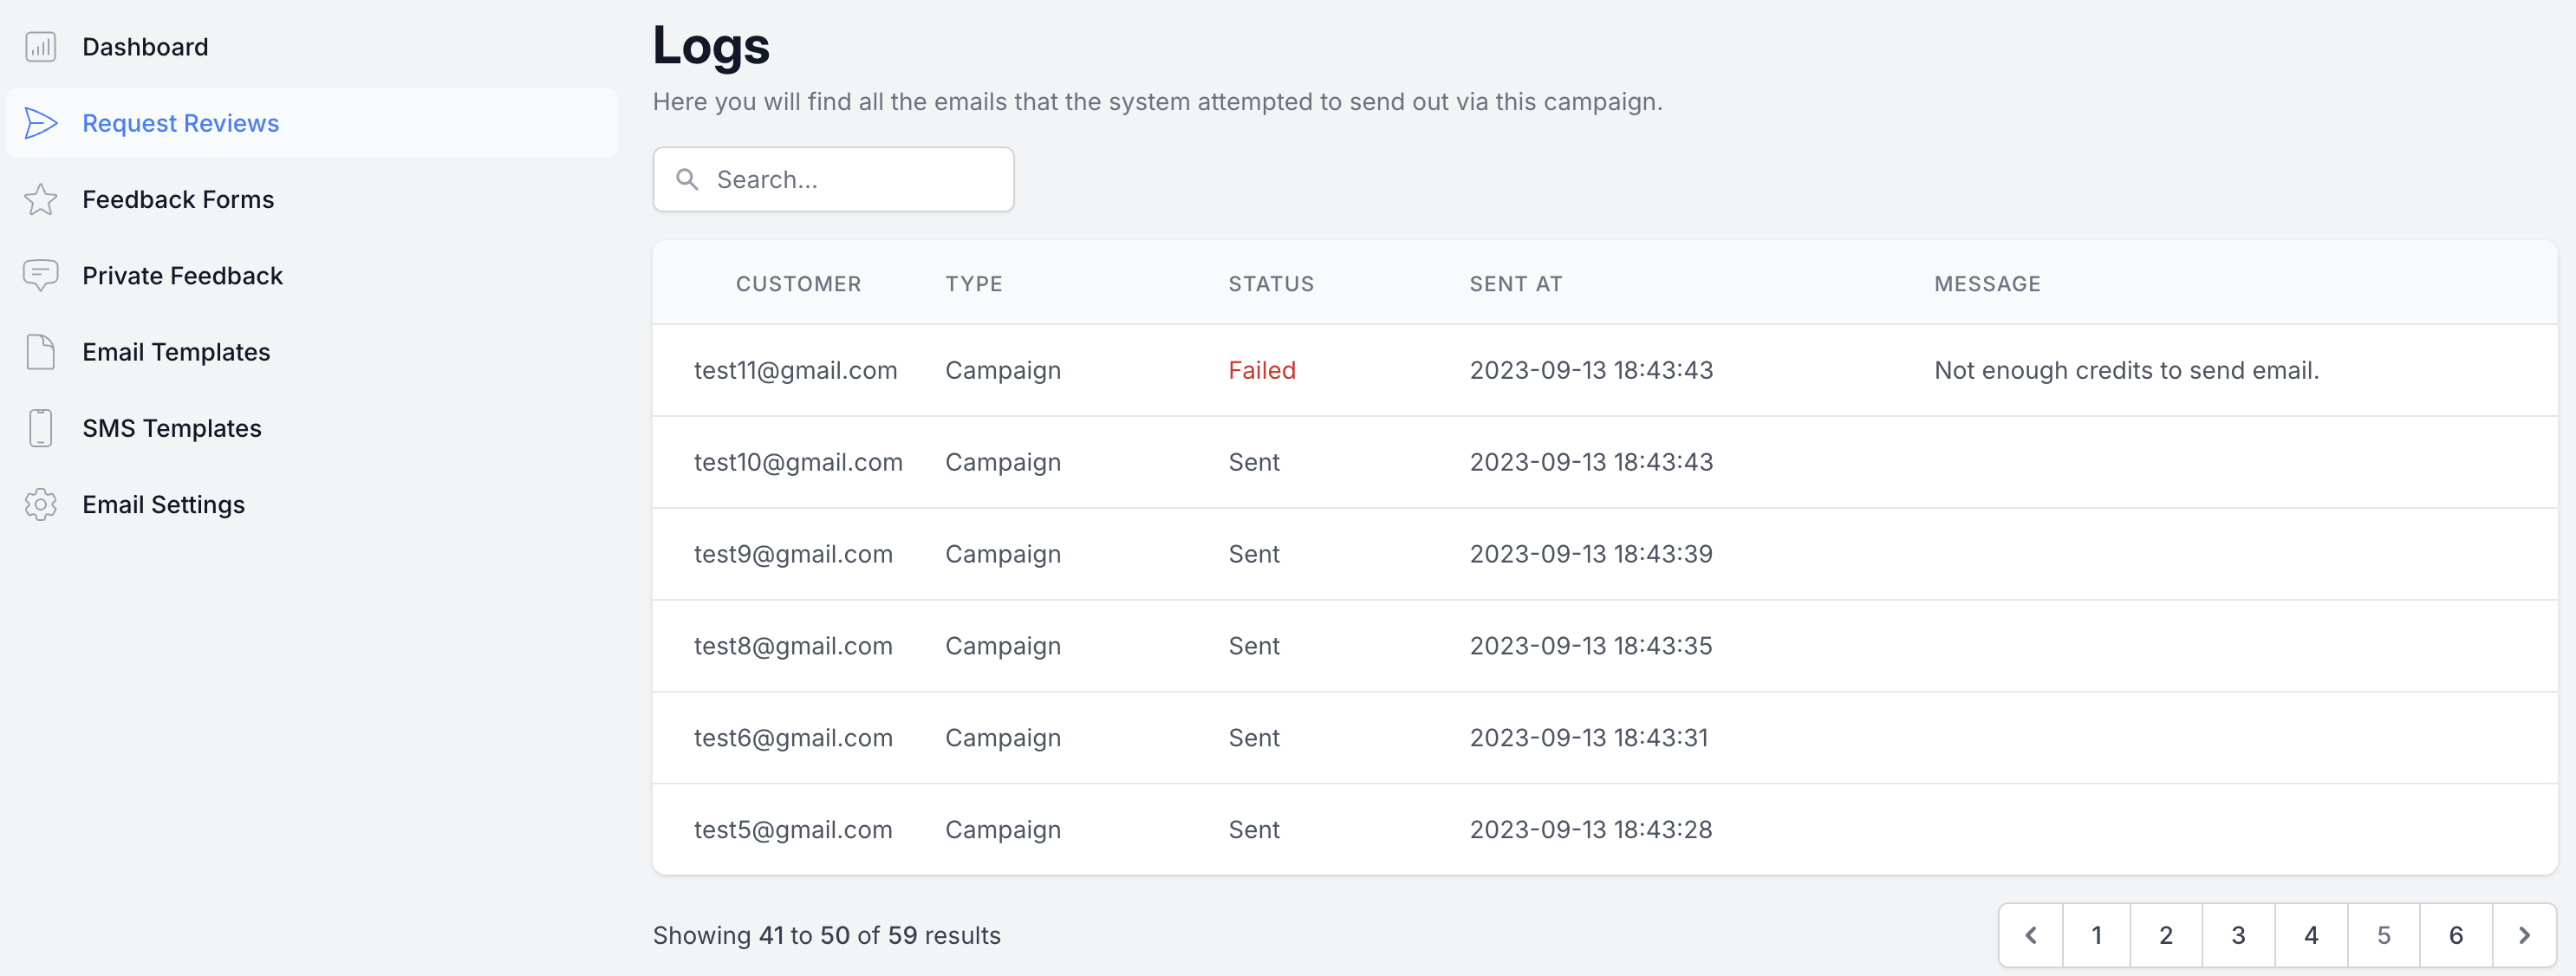Click the Email Settings gear icon
This screenshot has width=2576, height=976.
pyautogui.click(x=40, y=504)
